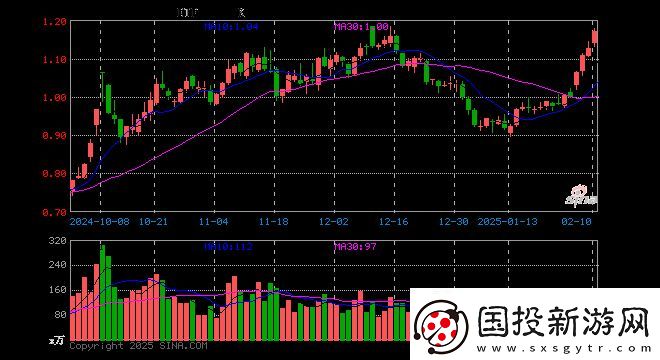The width and height of the screenshot is (660, 360).
Task: Open the www.sxsgytr.com link
Action: click(564, 348)
